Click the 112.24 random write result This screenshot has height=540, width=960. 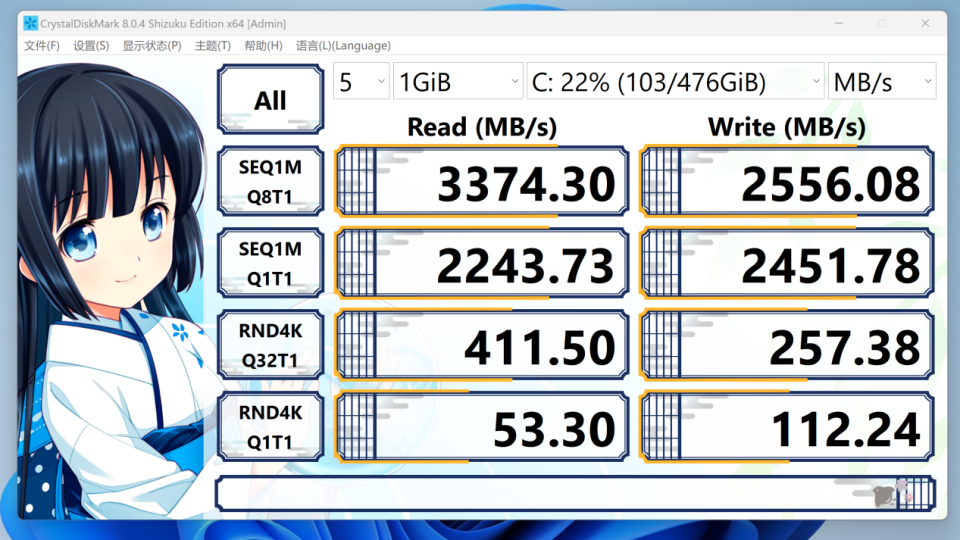coord(787,427)
